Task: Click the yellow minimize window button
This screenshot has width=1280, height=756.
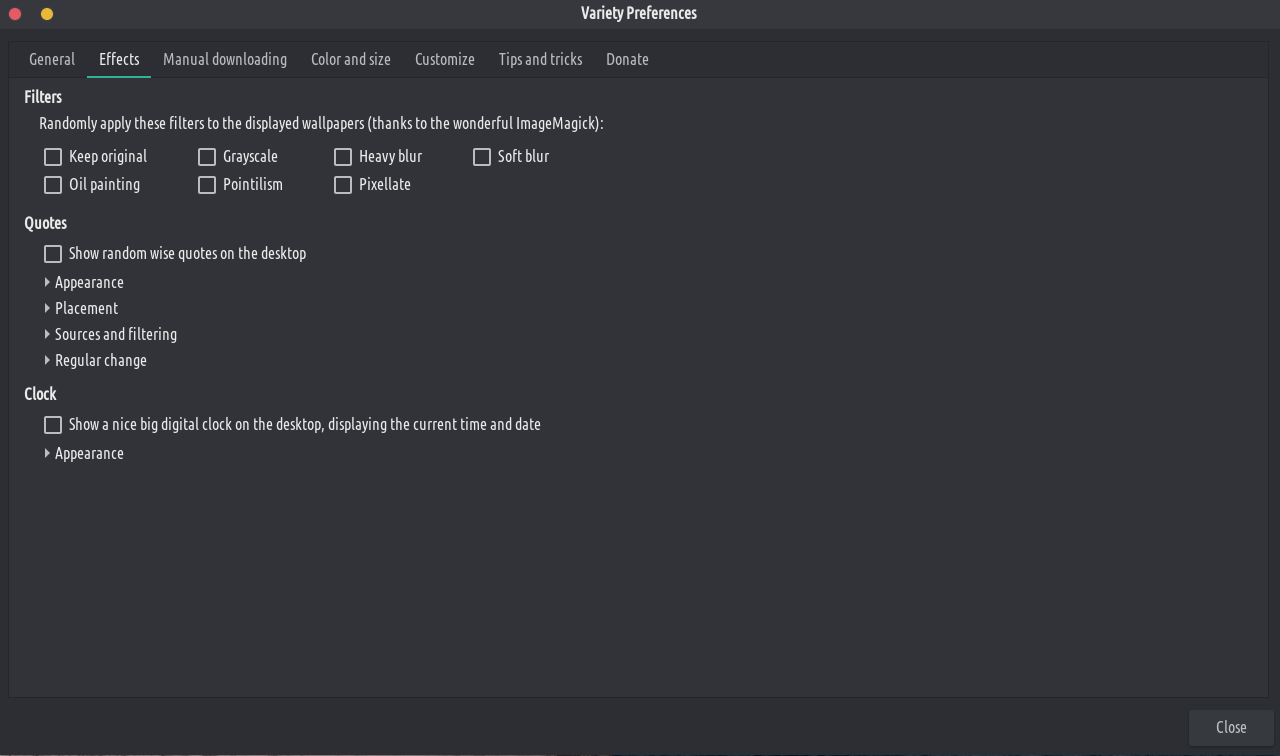Action: coord(47,14)
